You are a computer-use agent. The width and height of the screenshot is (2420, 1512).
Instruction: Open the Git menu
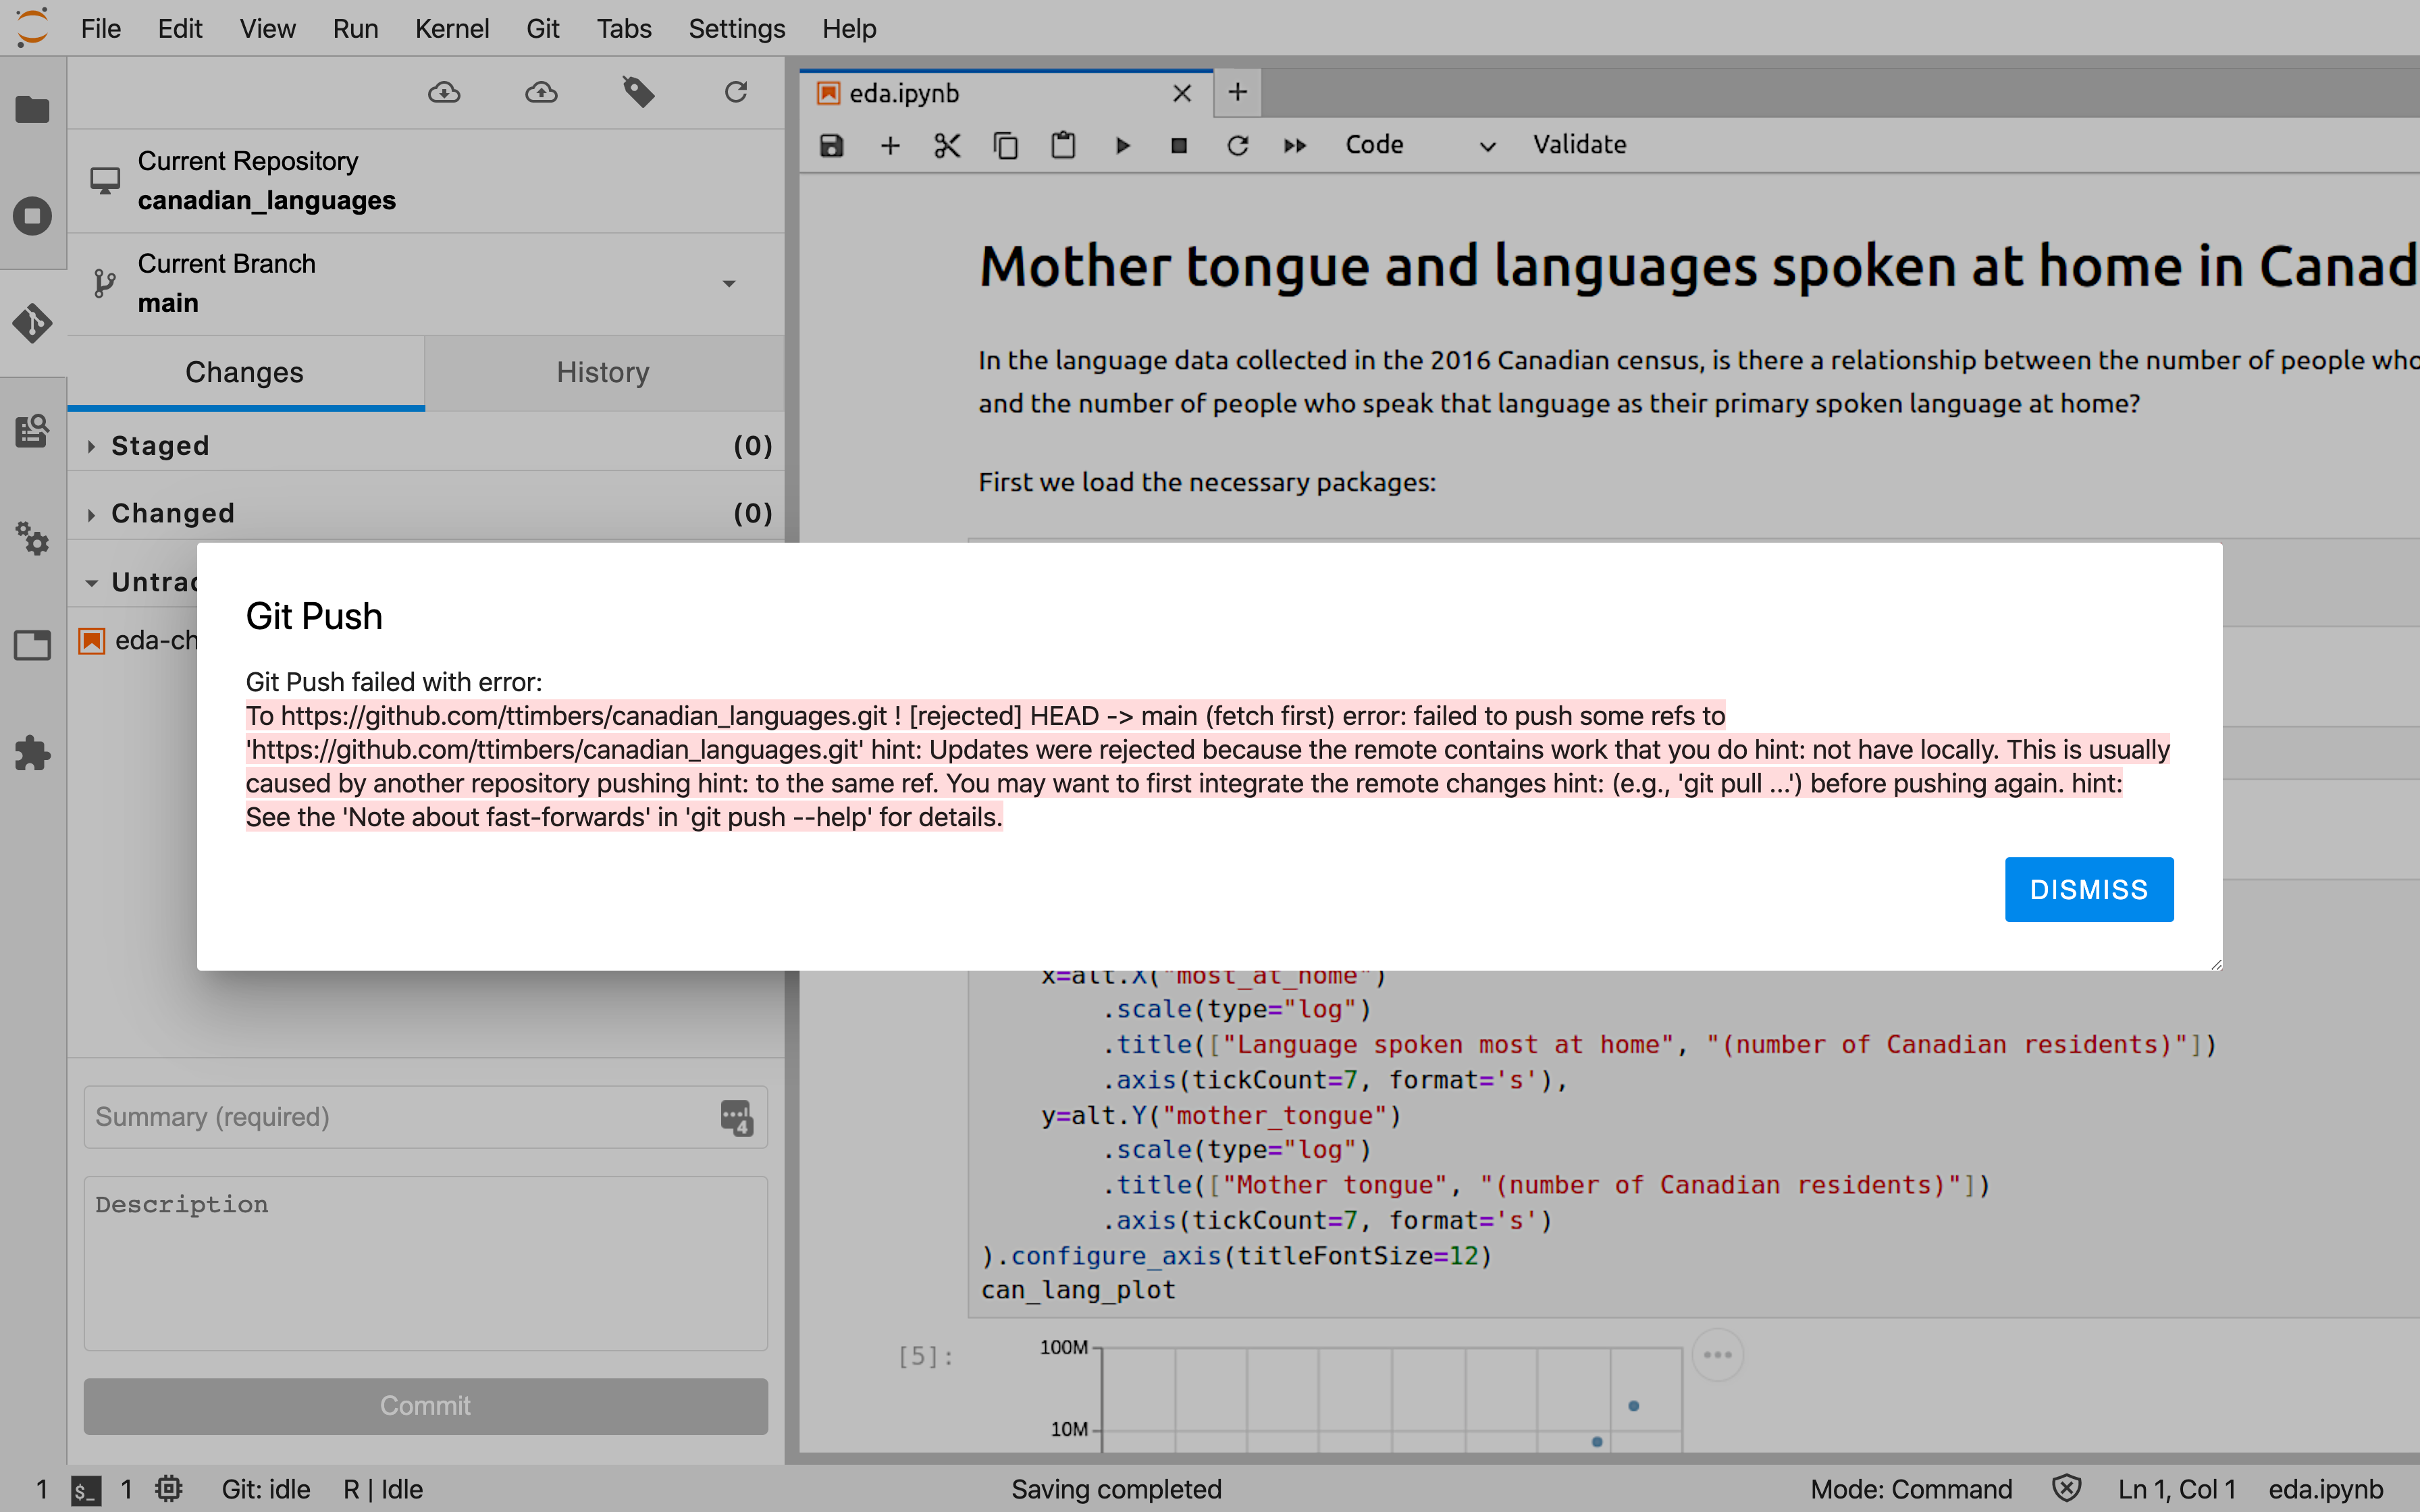tap(543, 28)
